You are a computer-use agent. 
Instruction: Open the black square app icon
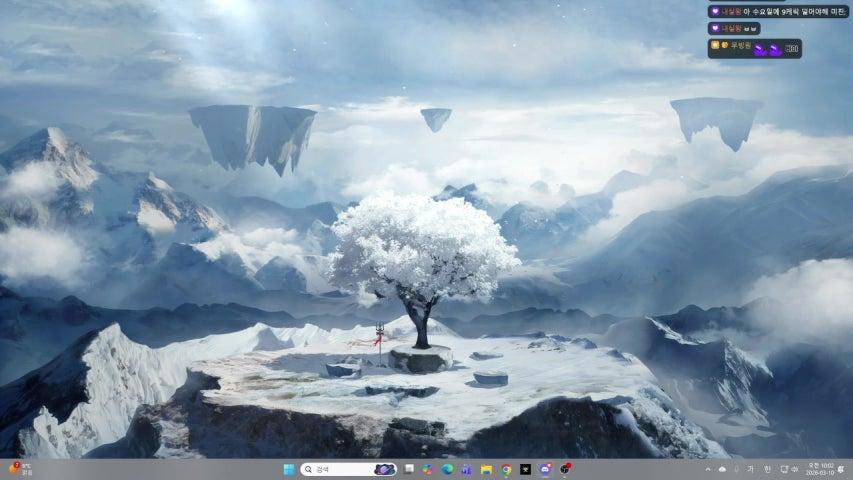[x=526, y=469]
